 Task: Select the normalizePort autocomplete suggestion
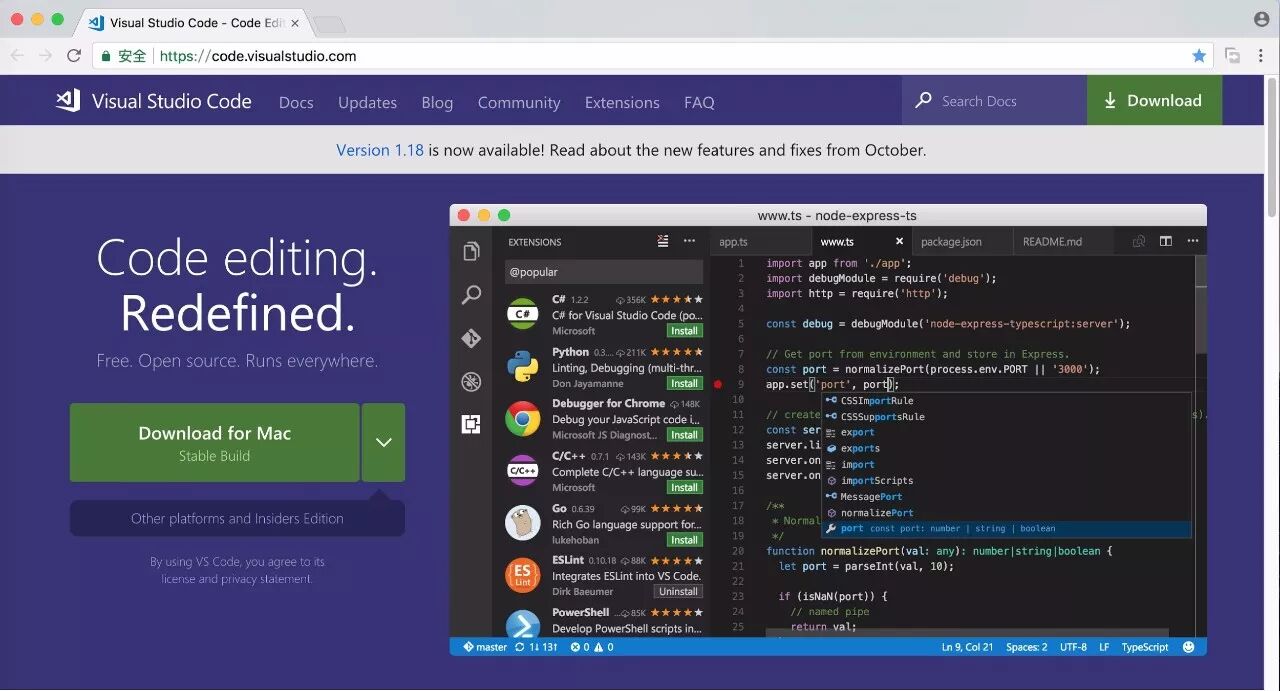pyautogui.click(x=1006, y=513)
